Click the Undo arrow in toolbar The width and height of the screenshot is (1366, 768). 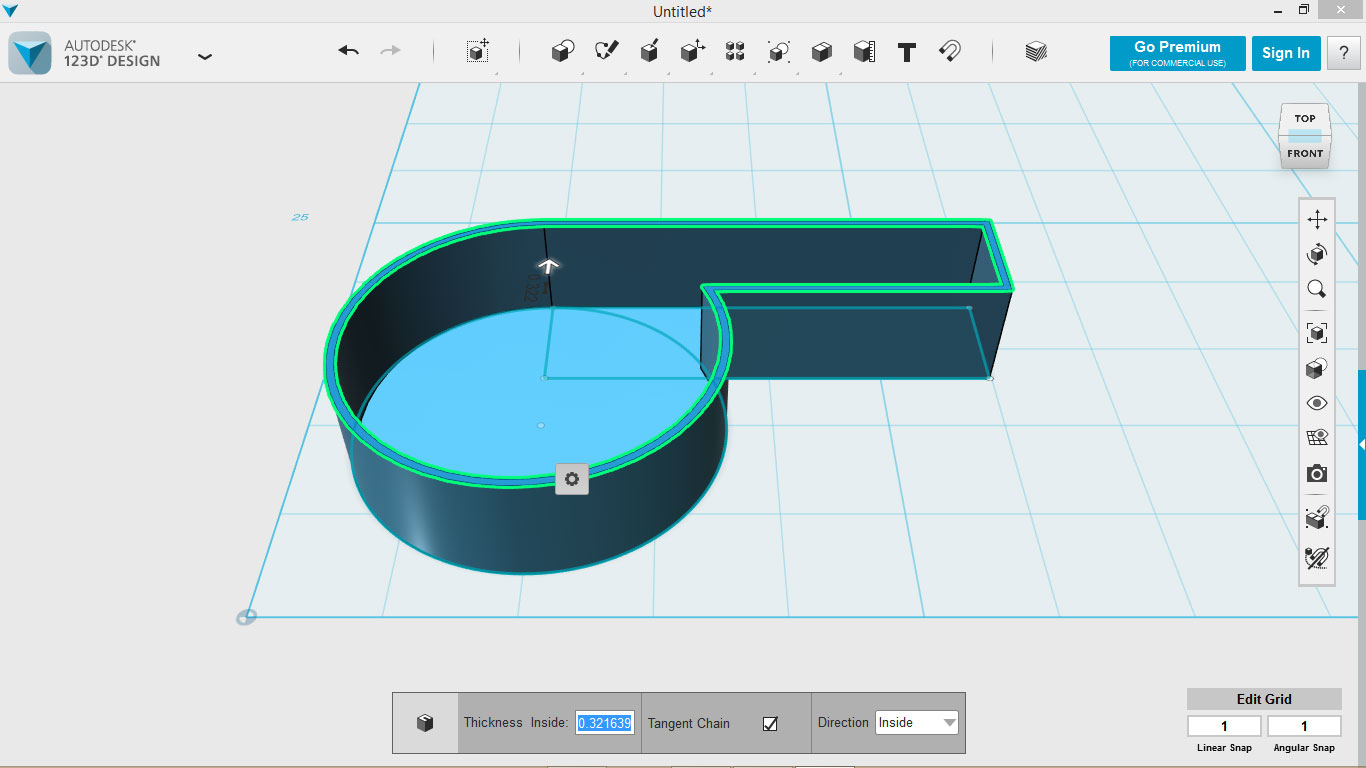(x=348, y=51)
